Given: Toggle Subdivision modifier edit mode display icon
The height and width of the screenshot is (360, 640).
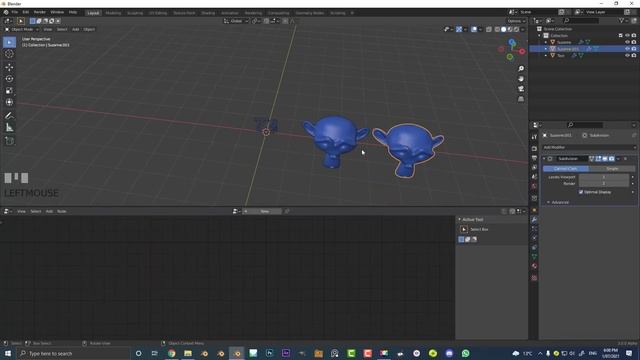Looking at the screenshot, I should [x=598, y=159].
